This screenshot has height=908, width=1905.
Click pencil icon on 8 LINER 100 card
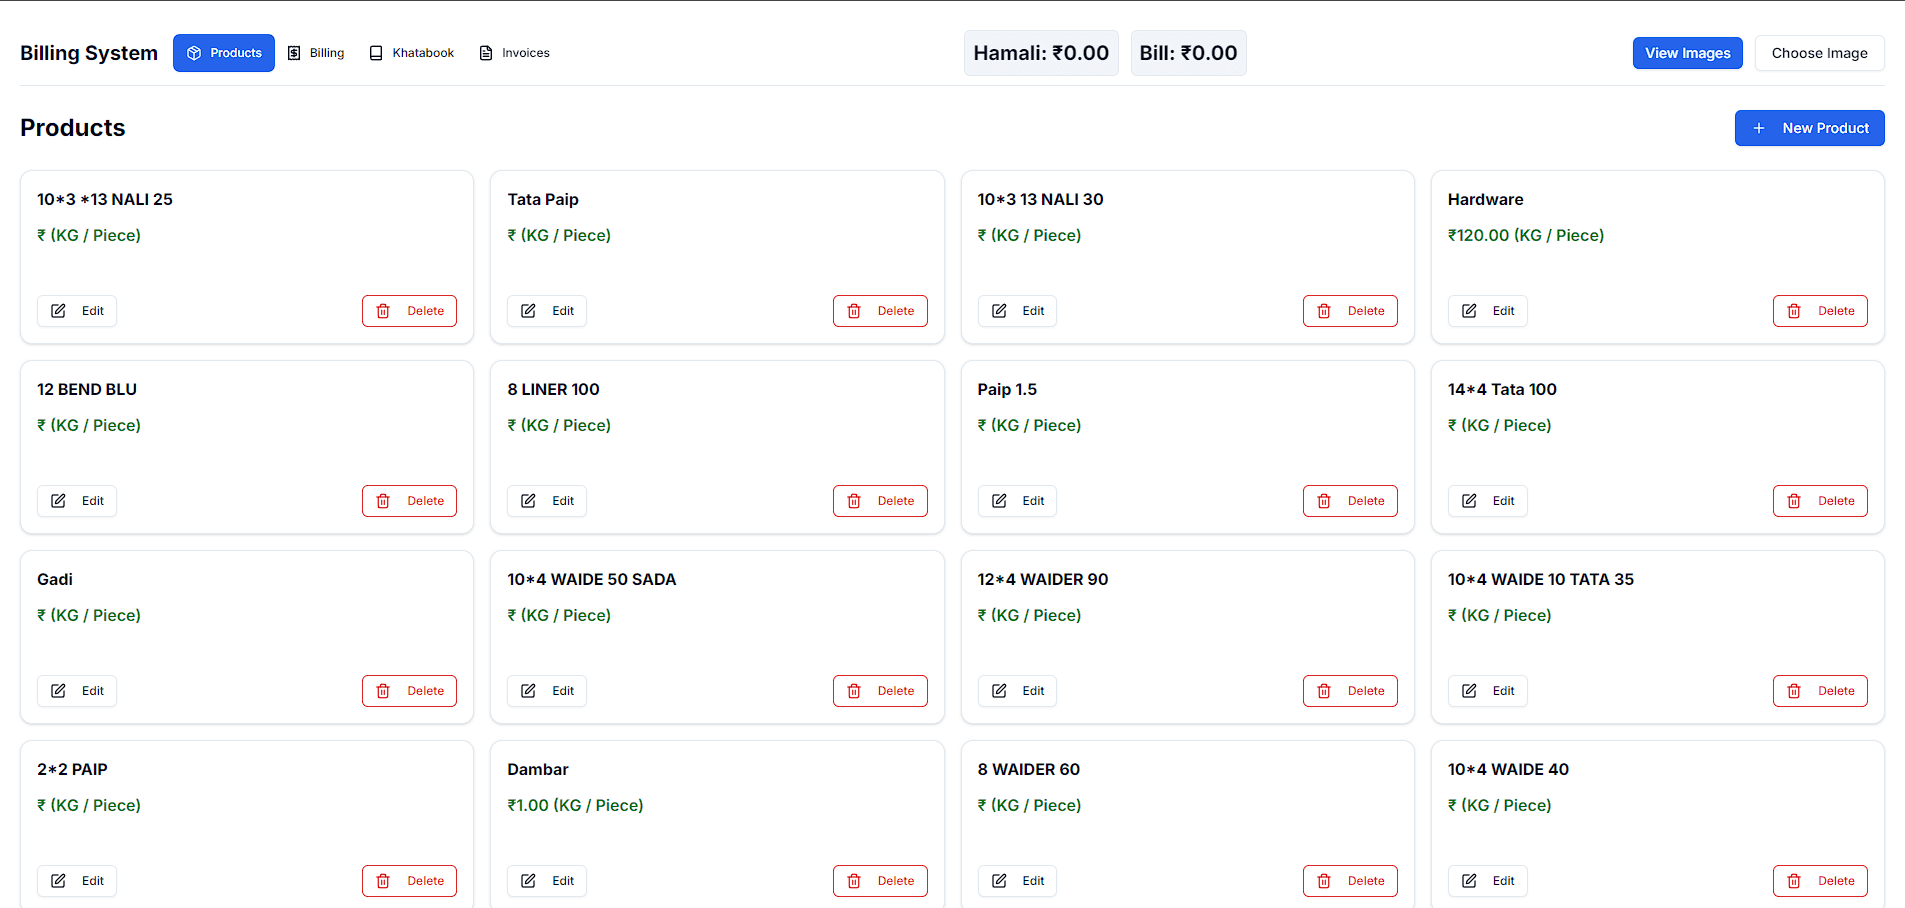click(x=529, y=501)
